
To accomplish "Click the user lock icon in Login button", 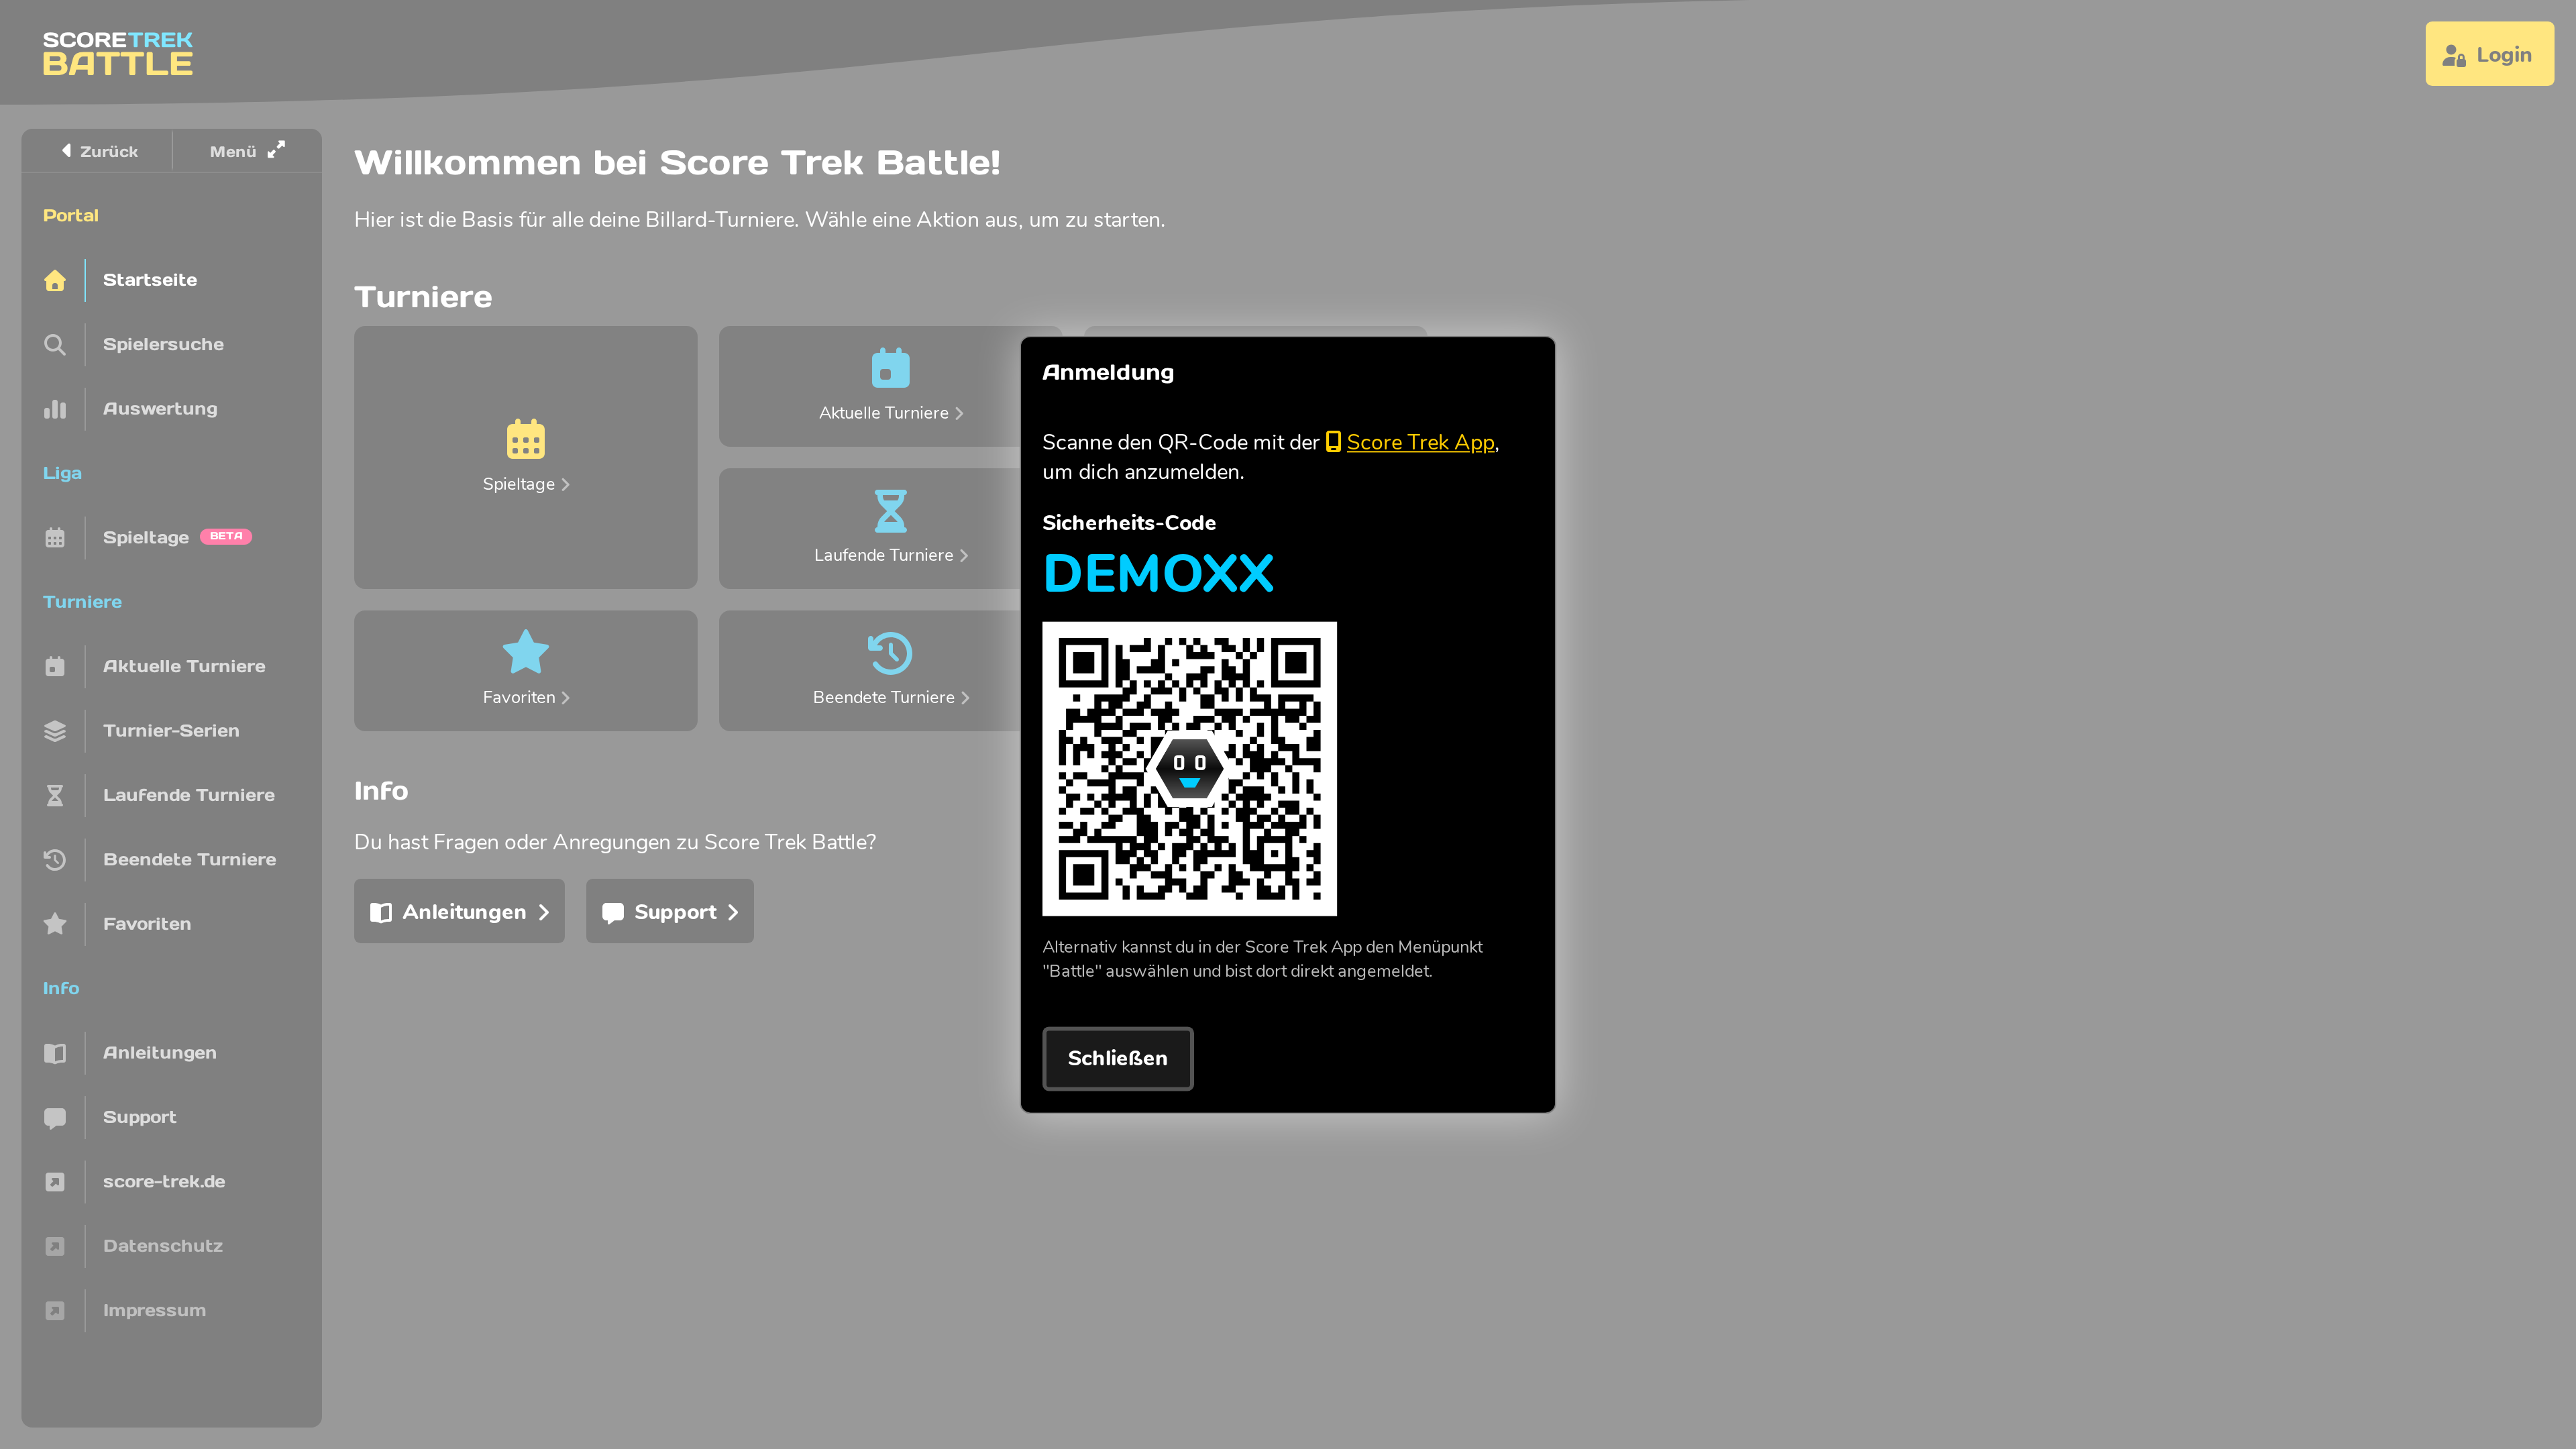I will (x=2454, y=56).
